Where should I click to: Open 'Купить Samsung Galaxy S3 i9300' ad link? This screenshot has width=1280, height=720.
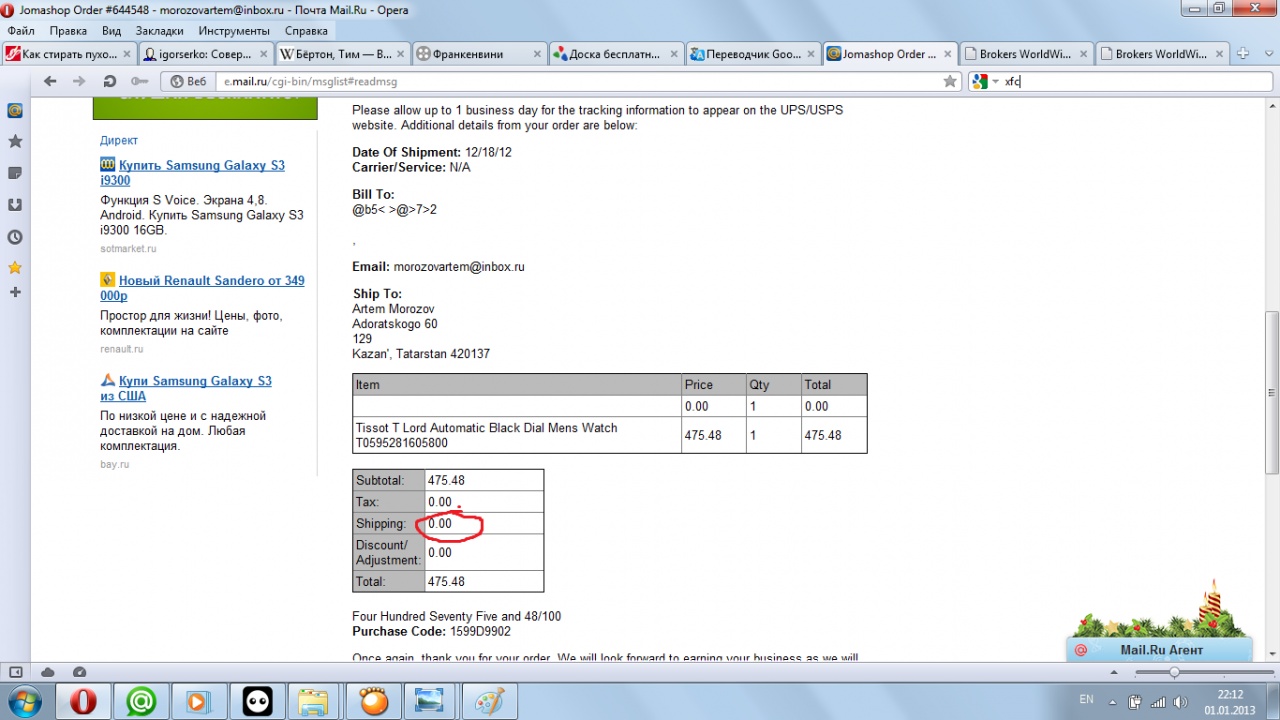tap(193, 173)
